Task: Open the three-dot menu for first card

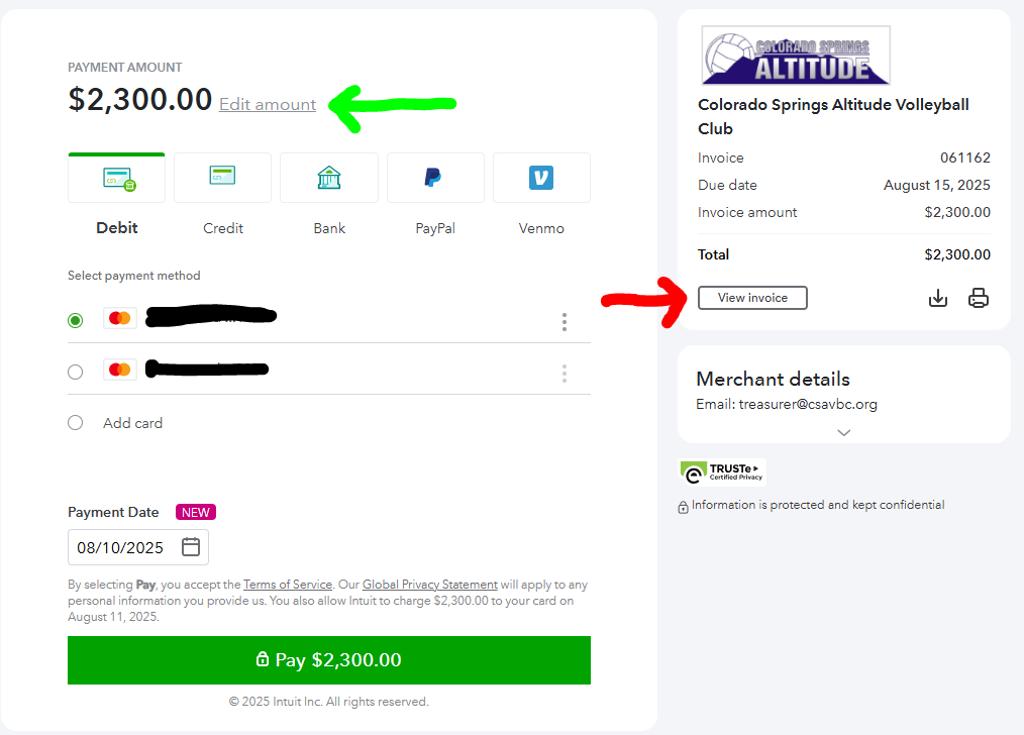Action: pyautogui.click(x=564, y=321)
